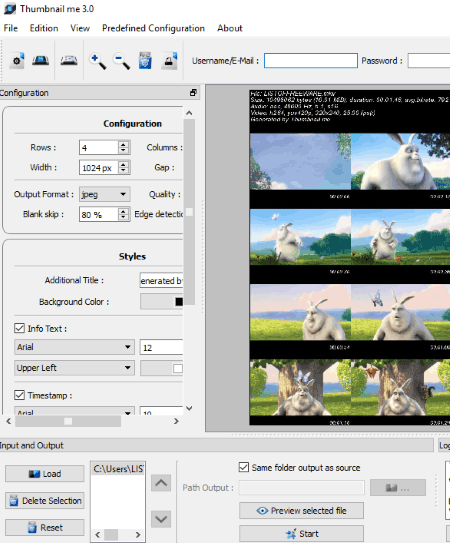
Task: Click Preview selected file button
Action: coord(301,510)
